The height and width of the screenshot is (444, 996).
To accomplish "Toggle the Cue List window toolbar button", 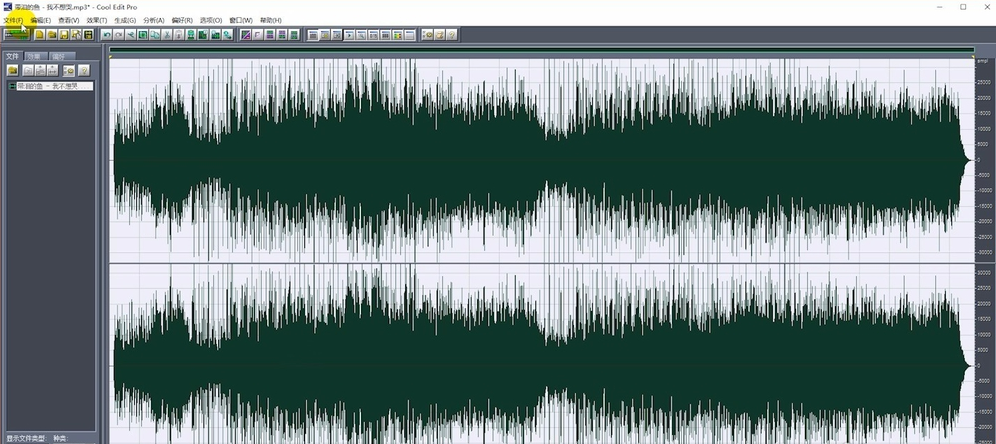I will coord(325,35).
